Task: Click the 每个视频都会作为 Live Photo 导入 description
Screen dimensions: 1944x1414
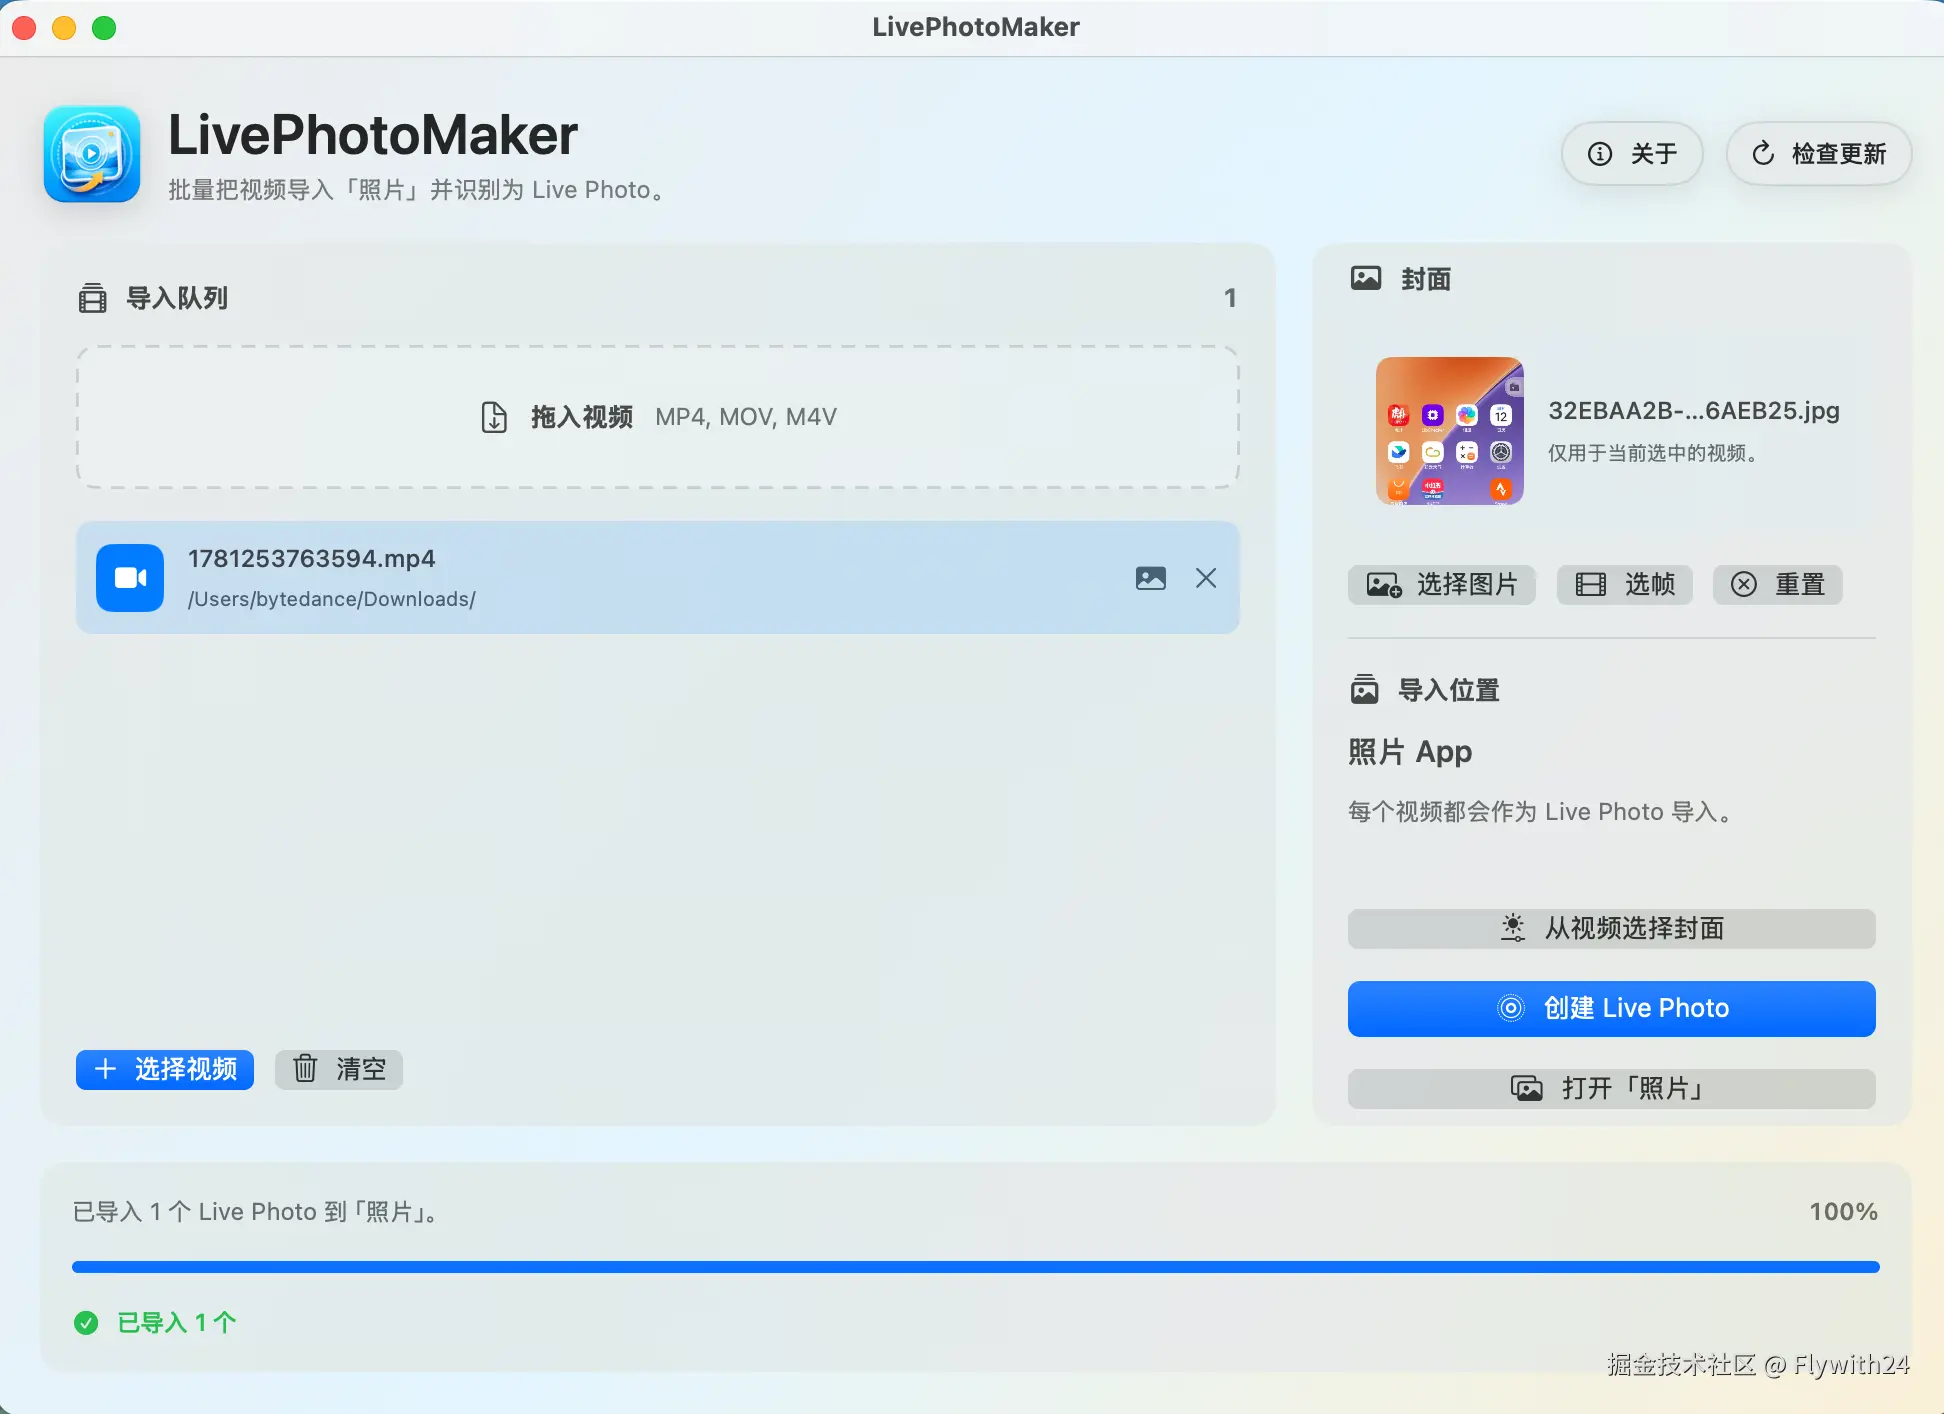Action: 1540,811
